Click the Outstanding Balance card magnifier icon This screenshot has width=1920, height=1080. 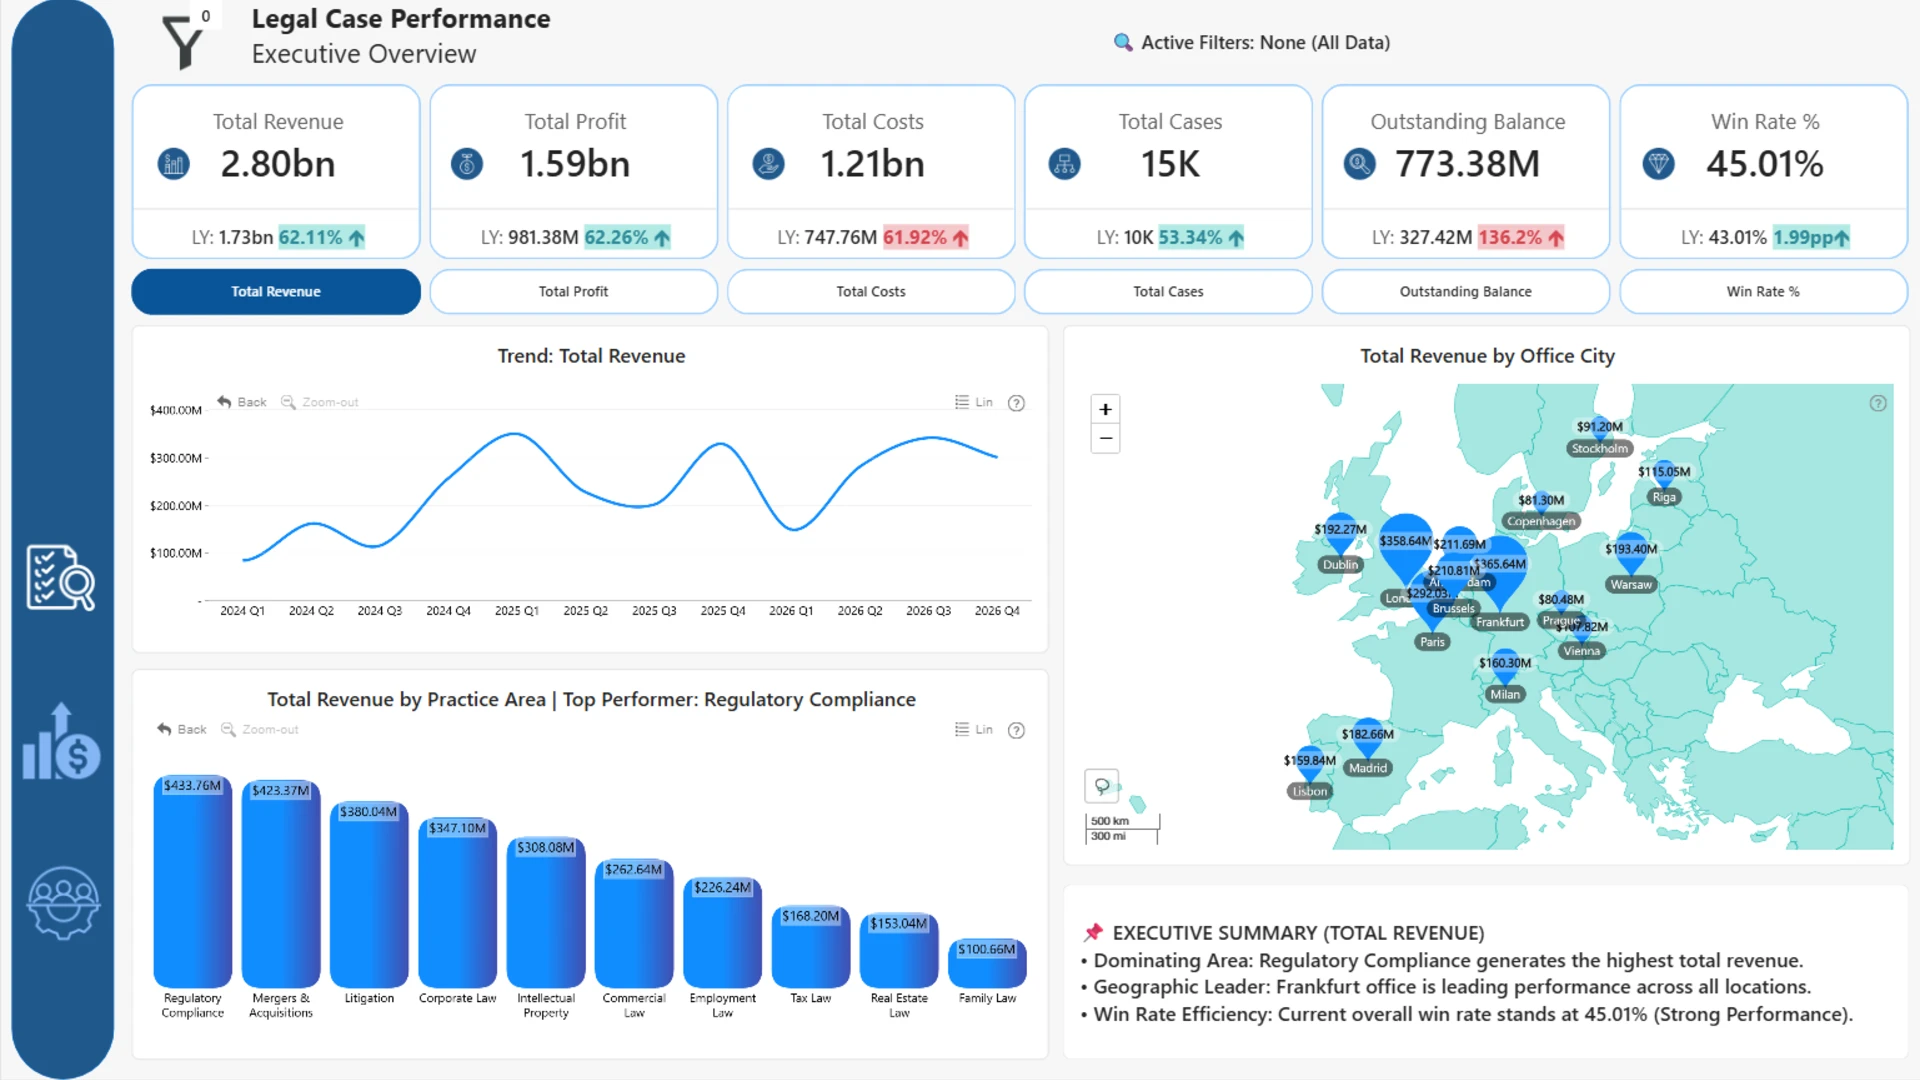tap(1359, 163)
